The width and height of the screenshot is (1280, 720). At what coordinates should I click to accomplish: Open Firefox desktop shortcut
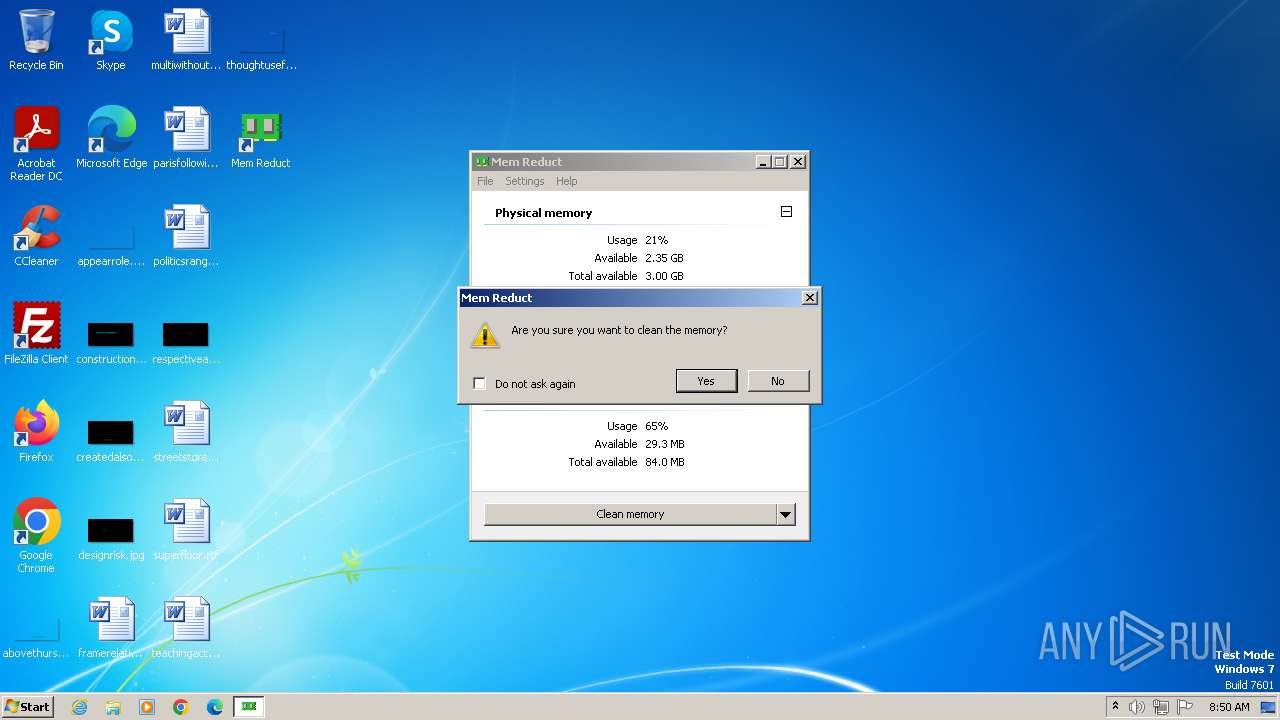tap(36, 432)
